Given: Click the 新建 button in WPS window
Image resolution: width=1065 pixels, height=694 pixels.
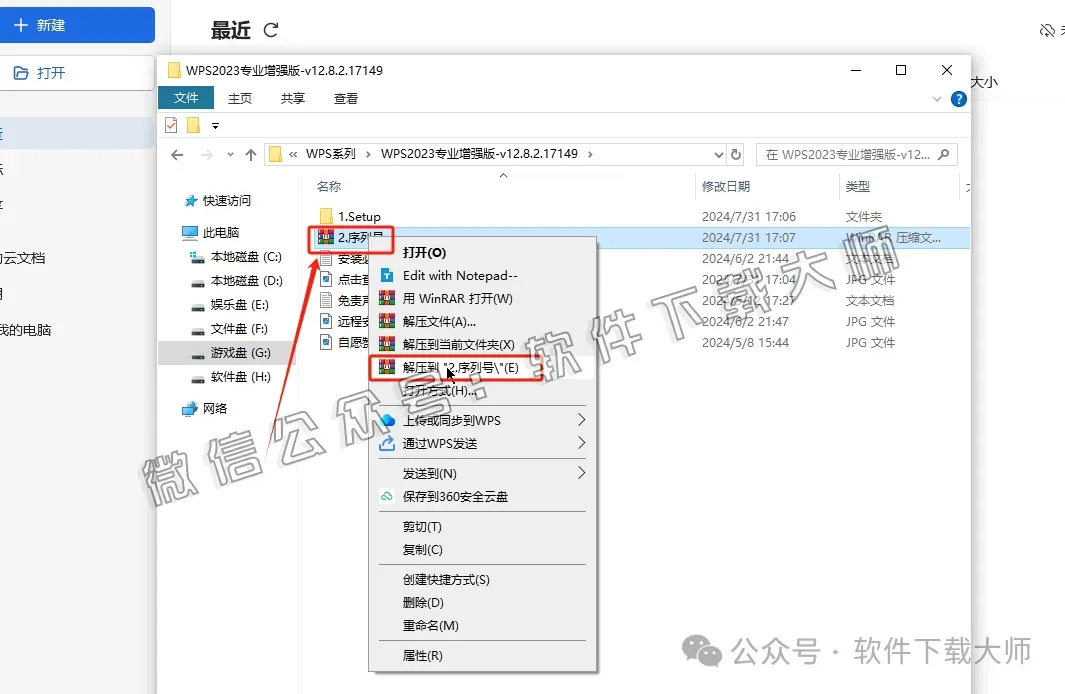Looking at the screenshot, I should pyautogui.click(x=76, y=25).
